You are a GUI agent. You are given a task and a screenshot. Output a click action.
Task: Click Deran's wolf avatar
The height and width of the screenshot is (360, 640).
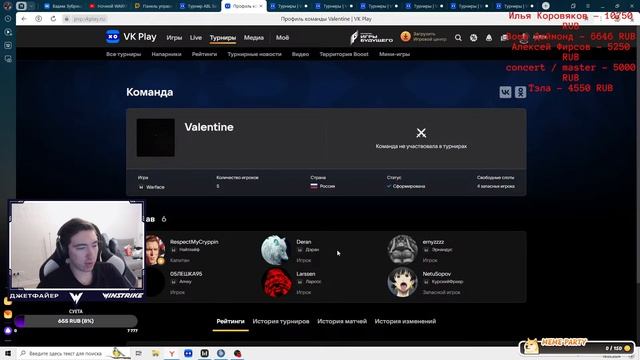pos(276,250)
